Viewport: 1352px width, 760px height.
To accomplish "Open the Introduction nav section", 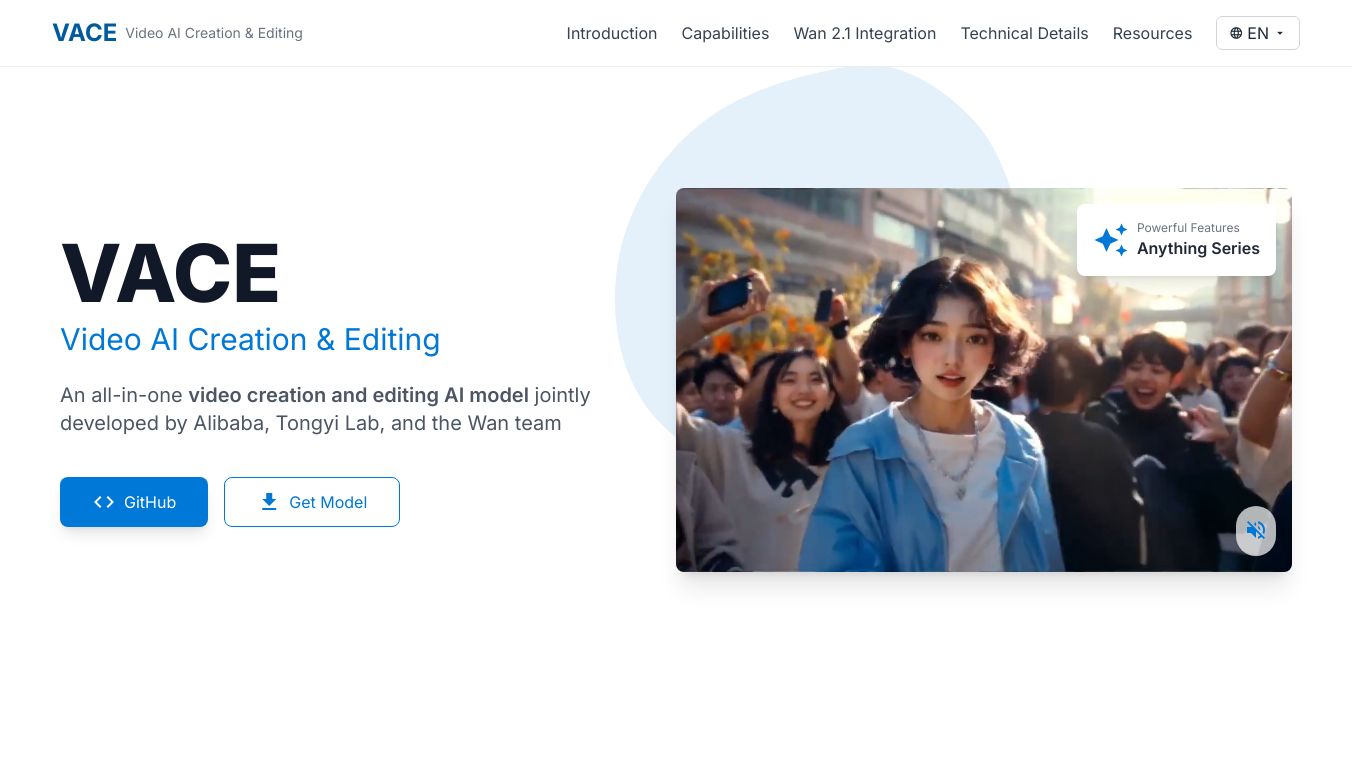I will tap(611, 33).
